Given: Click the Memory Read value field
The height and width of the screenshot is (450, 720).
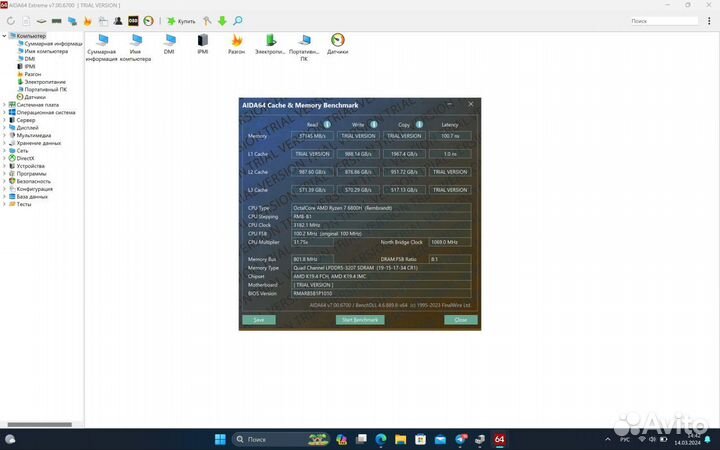Looking at the screenshot, I should coord(312,136).
